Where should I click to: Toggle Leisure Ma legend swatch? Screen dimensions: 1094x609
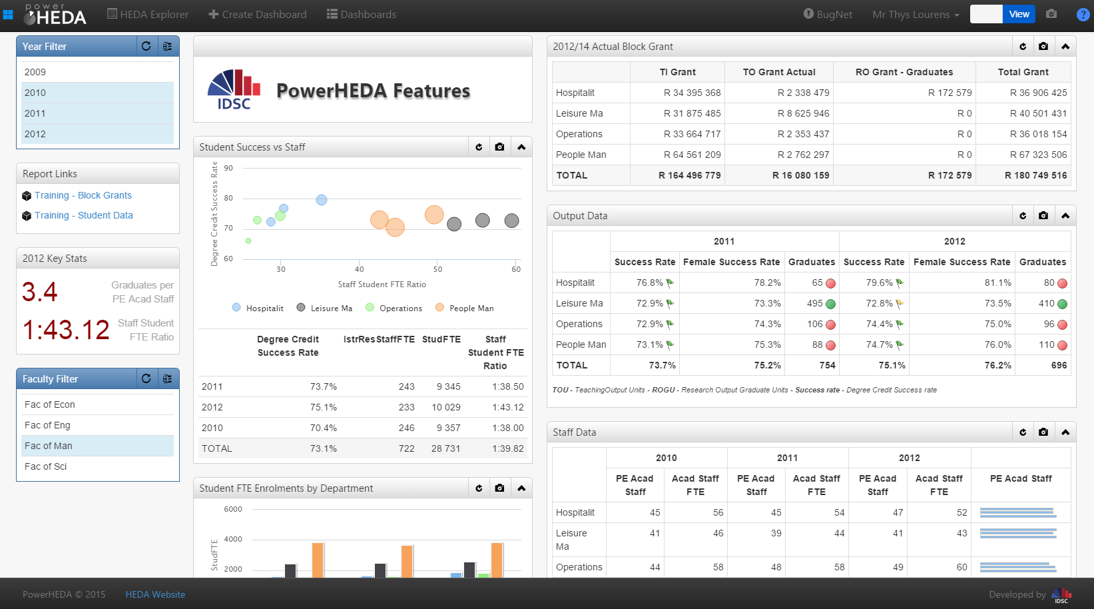(301, 308)
